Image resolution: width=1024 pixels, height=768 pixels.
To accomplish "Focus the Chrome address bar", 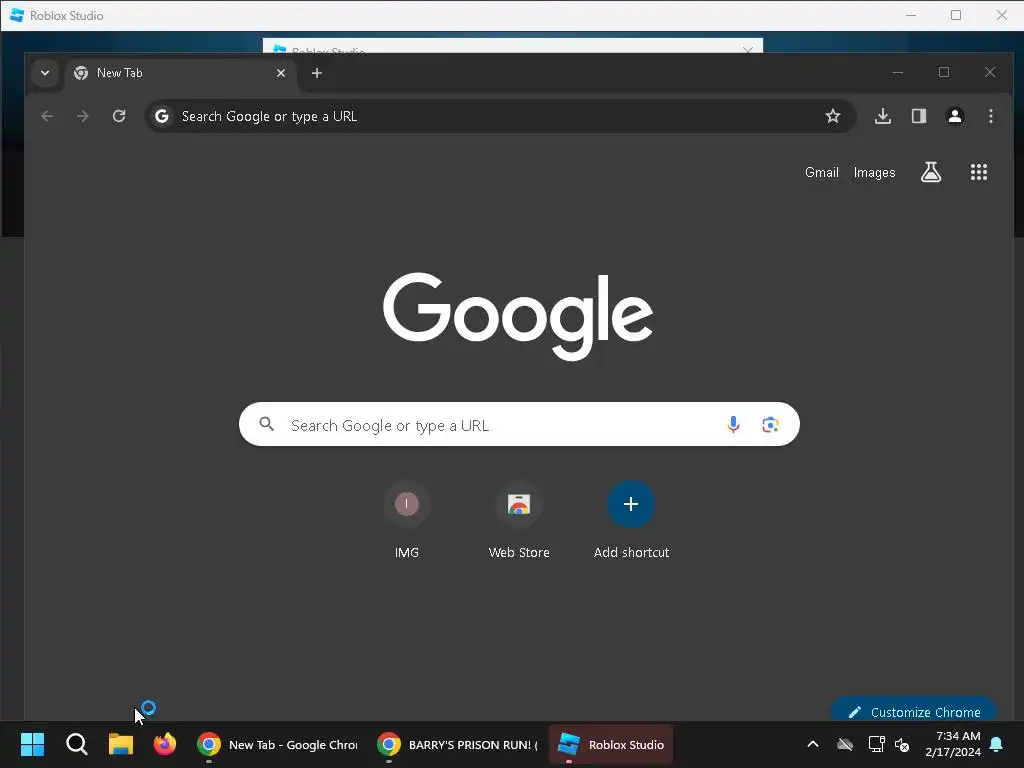I will [500, 116].
